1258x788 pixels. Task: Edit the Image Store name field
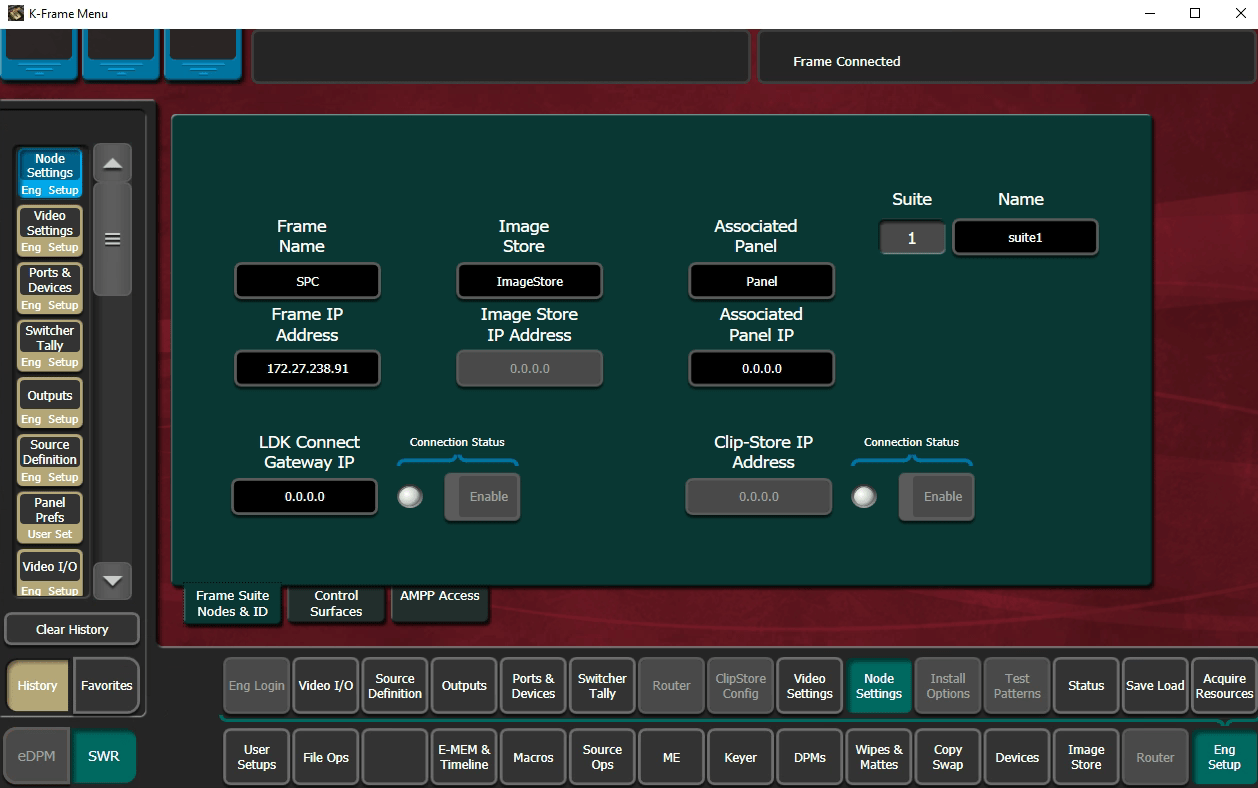coord(529,281)
